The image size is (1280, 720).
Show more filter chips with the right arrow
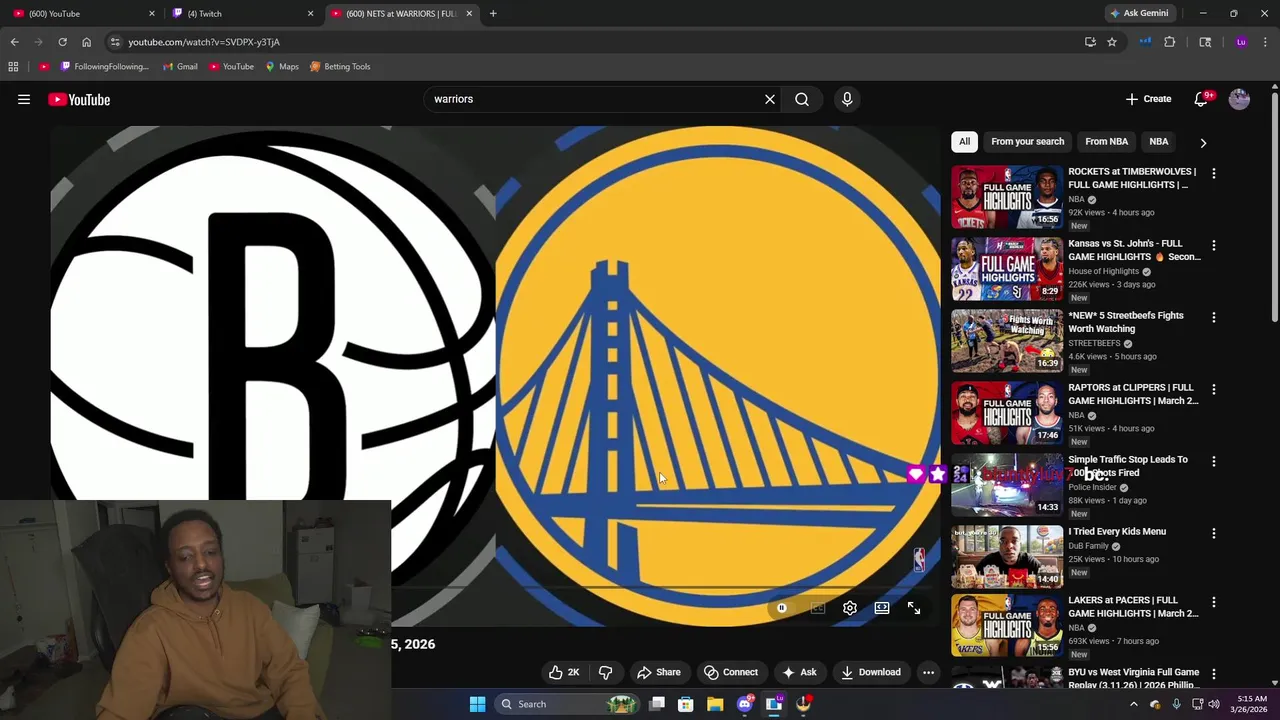click(x=1203, y=142)
